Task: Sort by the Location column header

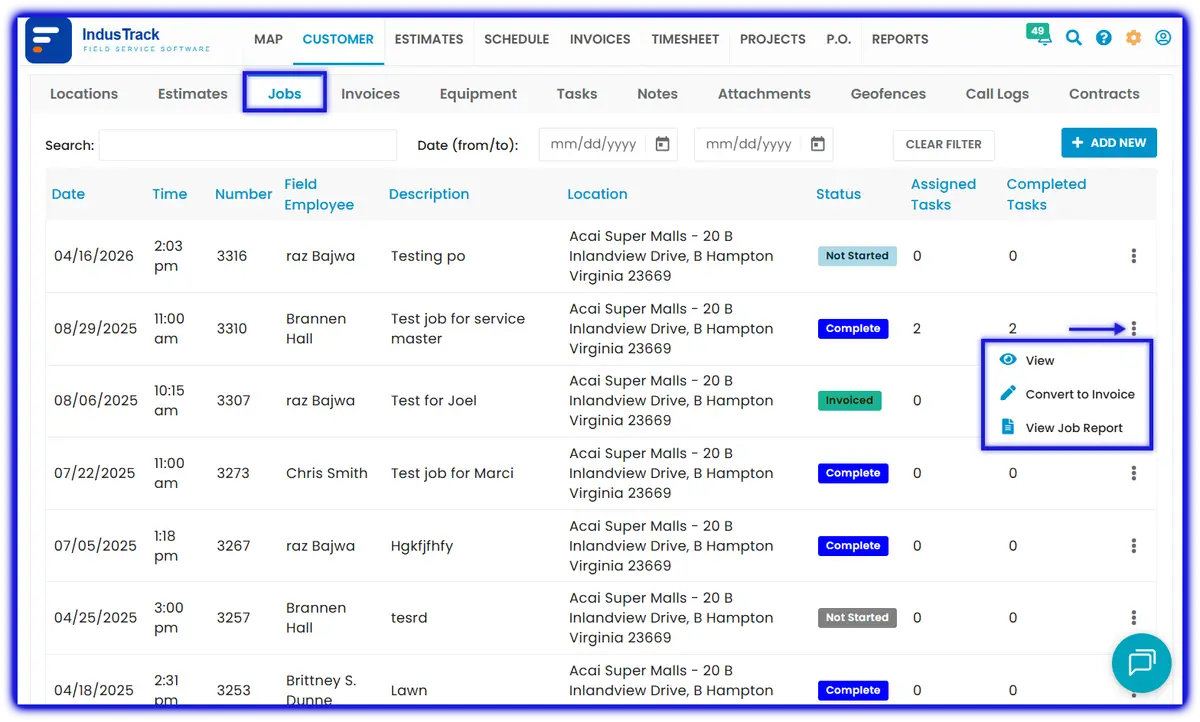Action: click(x=597, y=194)
